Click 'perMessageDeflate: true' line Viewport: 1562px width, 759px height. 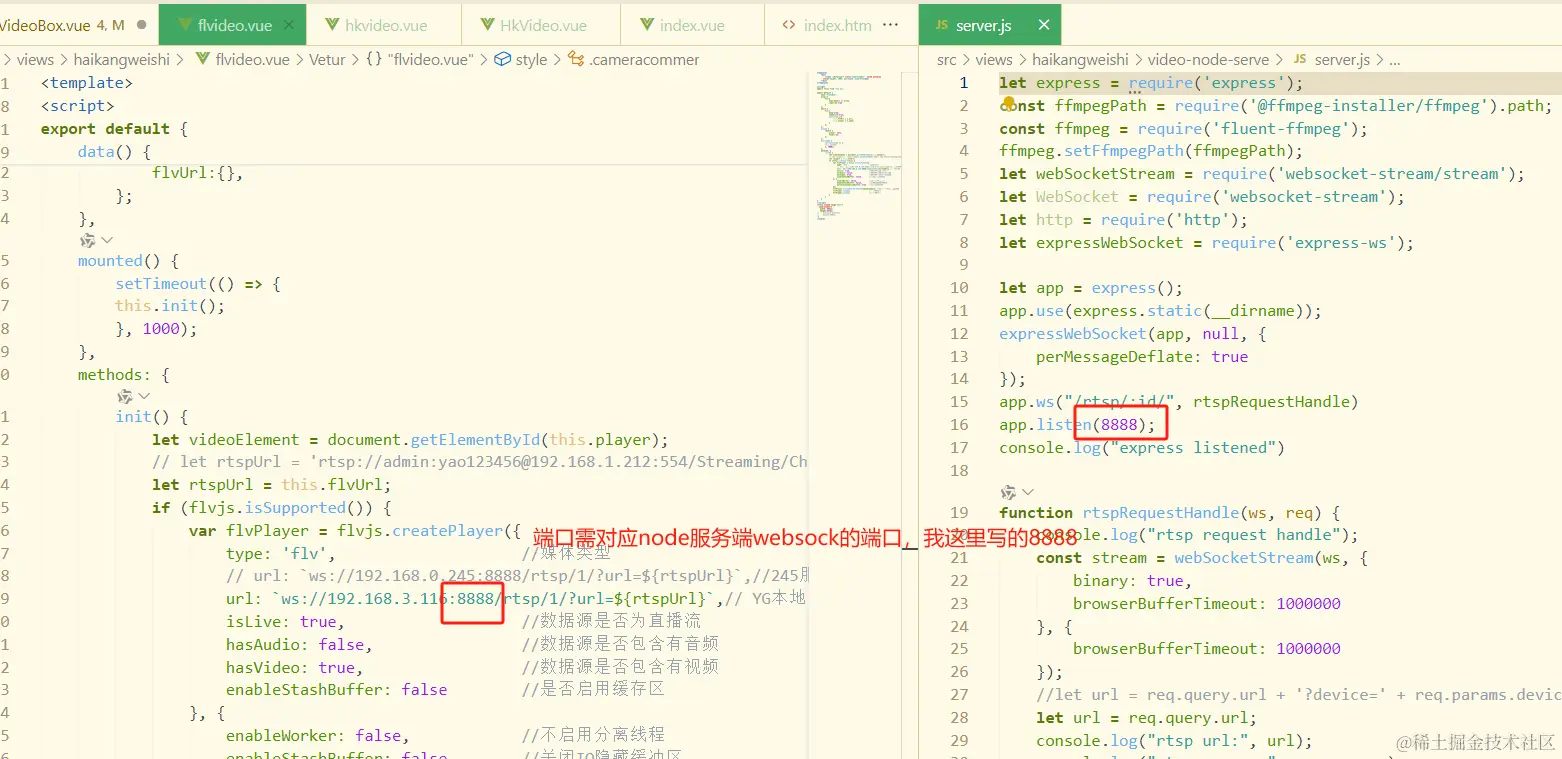1142,356
